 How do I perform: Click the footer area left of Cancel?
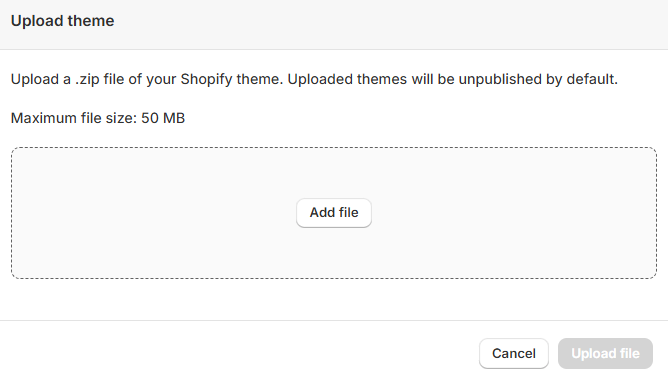(239, 353)
